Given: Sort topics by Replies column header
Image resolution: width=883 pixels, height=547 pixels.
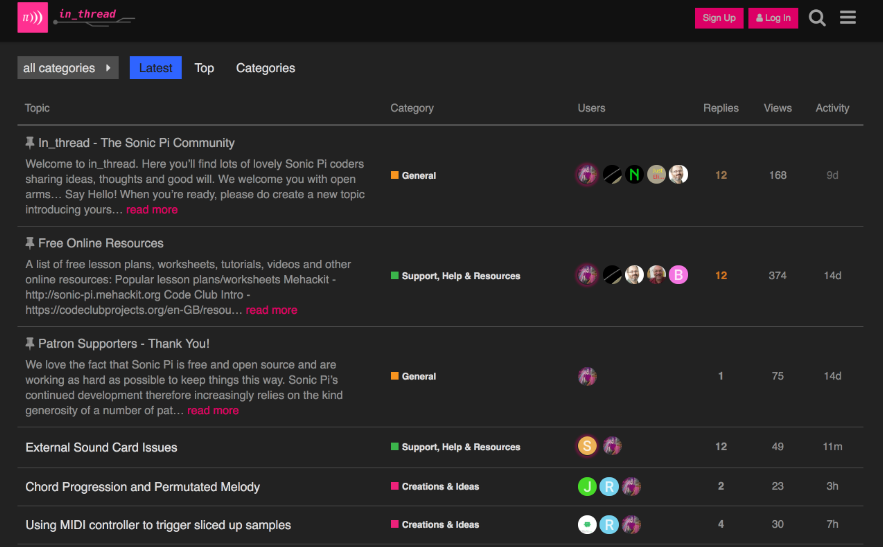Looking at the screenshot, I should [x=721, y=108].
